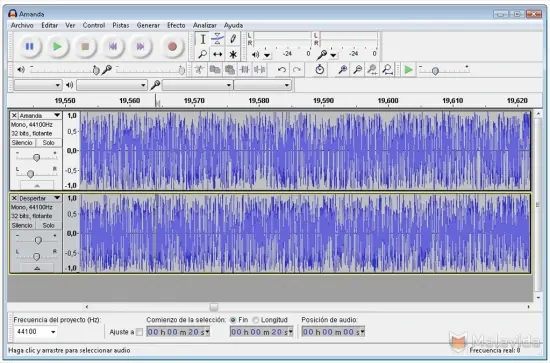550x363 pixels.
Task: Close the Amanda track with its X
Action: (x=14, y=115)
